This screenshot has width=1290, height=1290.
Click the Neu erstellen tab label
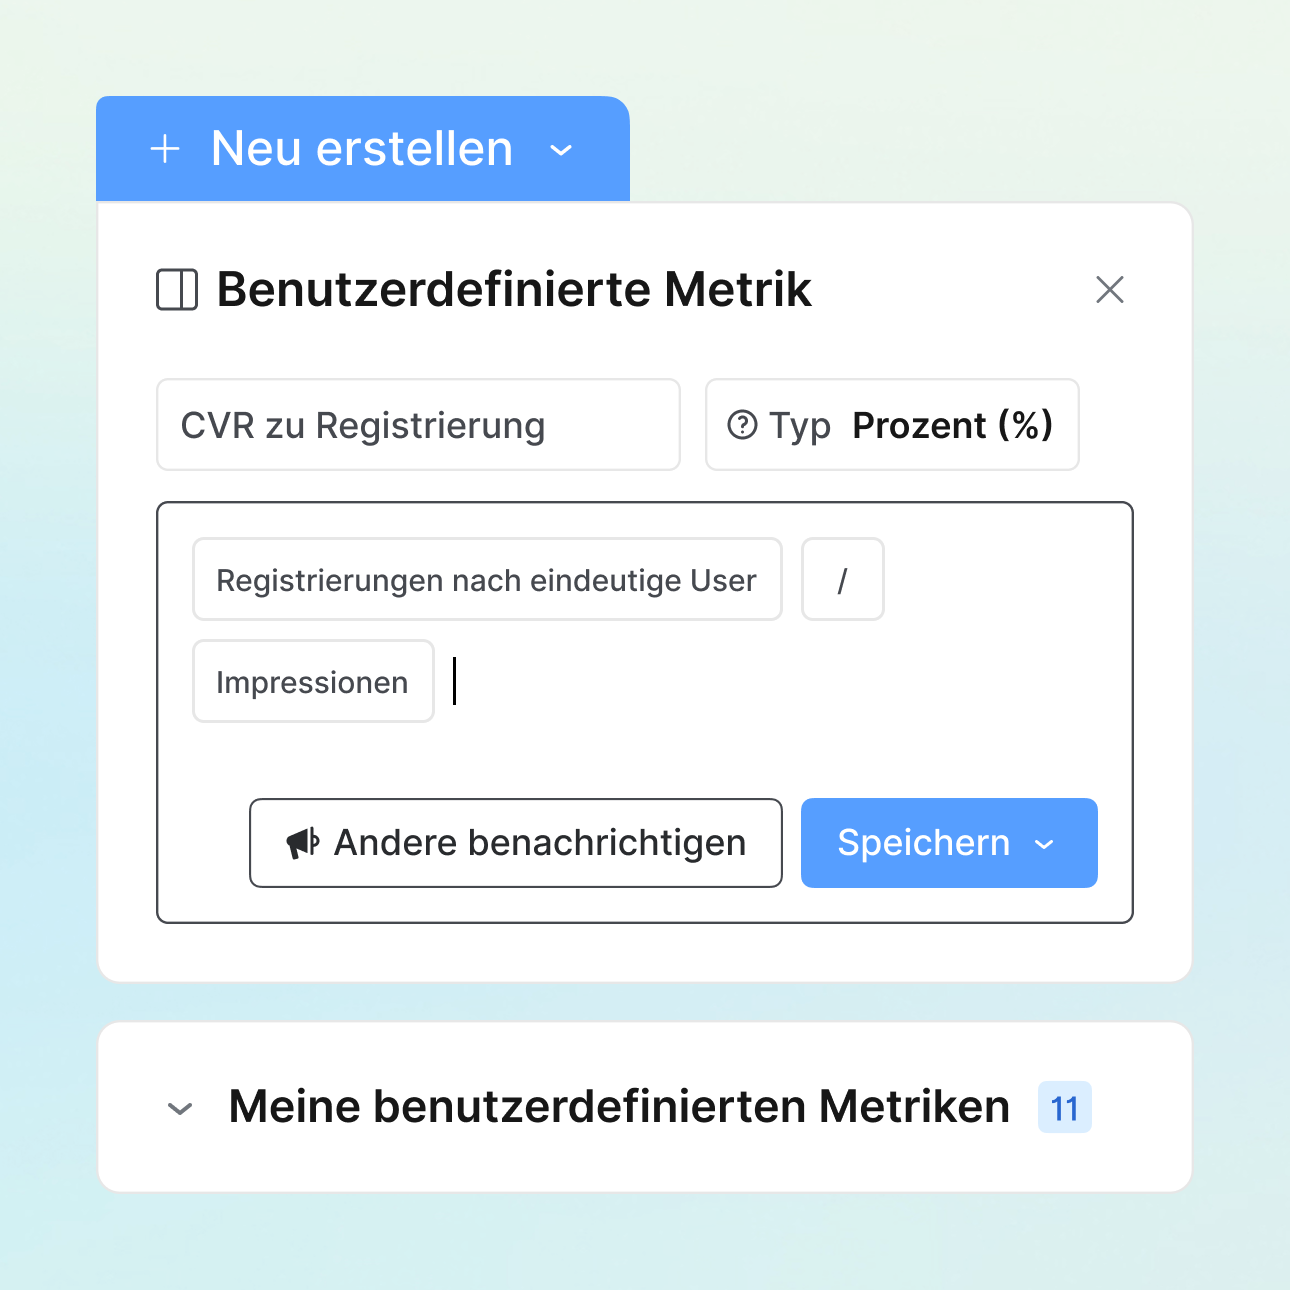coord(362,149)
